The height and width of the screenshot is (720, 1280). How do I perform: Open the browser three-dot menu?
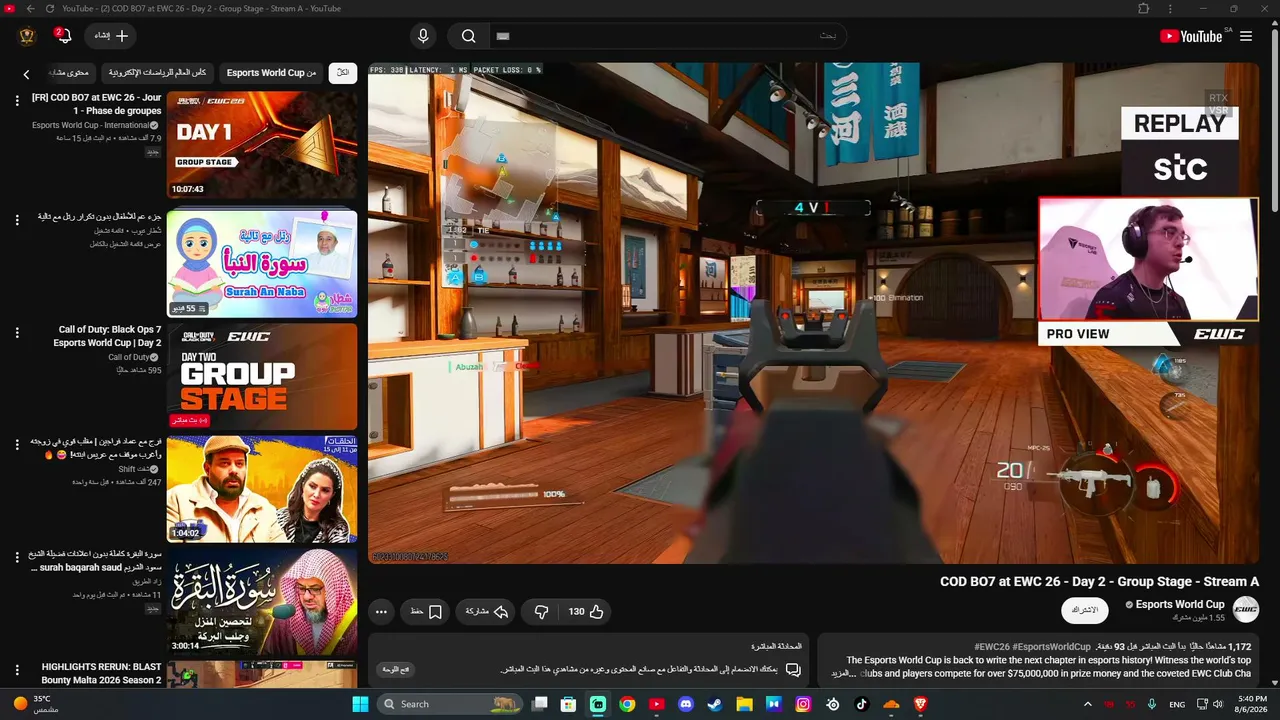(1172, 9)
